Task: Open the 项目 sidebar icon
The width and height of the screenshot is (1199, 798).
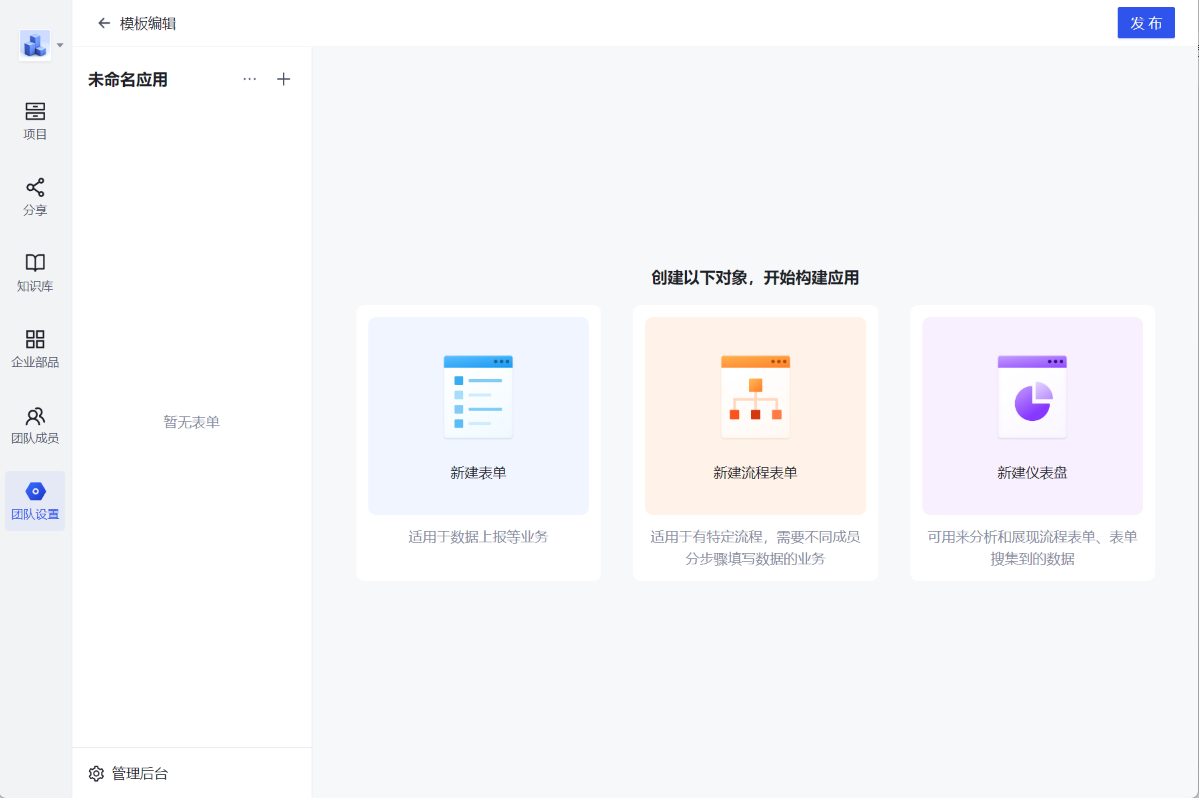Action: point(35,112)
